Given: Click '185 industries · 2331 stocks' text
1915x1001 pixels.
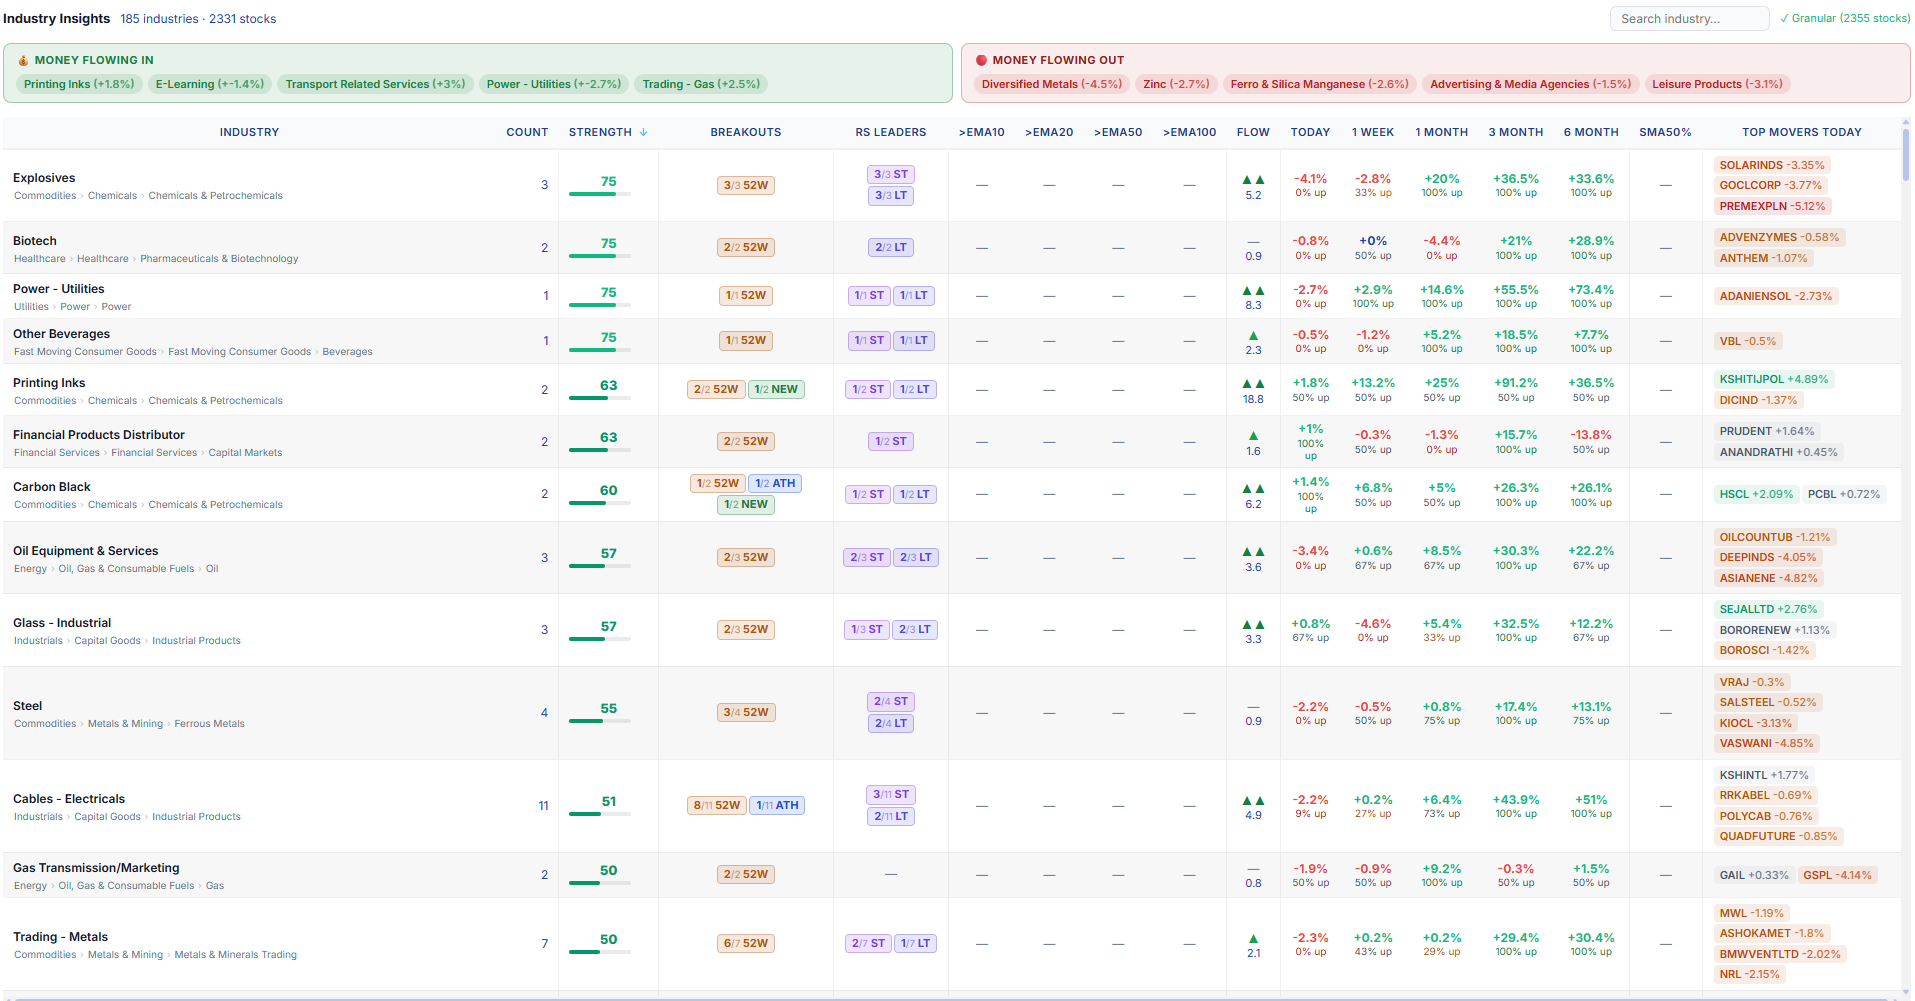Looking at the screenshot, I should (198, 19).
